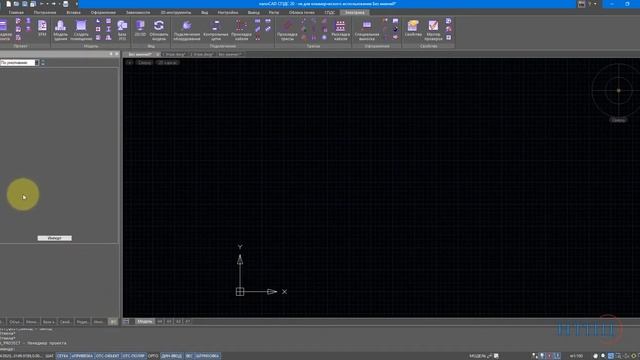This screenshot has height=360, width=640.
Task: Toggle оПРИВЯЗКА object snap
Action: 82,356
